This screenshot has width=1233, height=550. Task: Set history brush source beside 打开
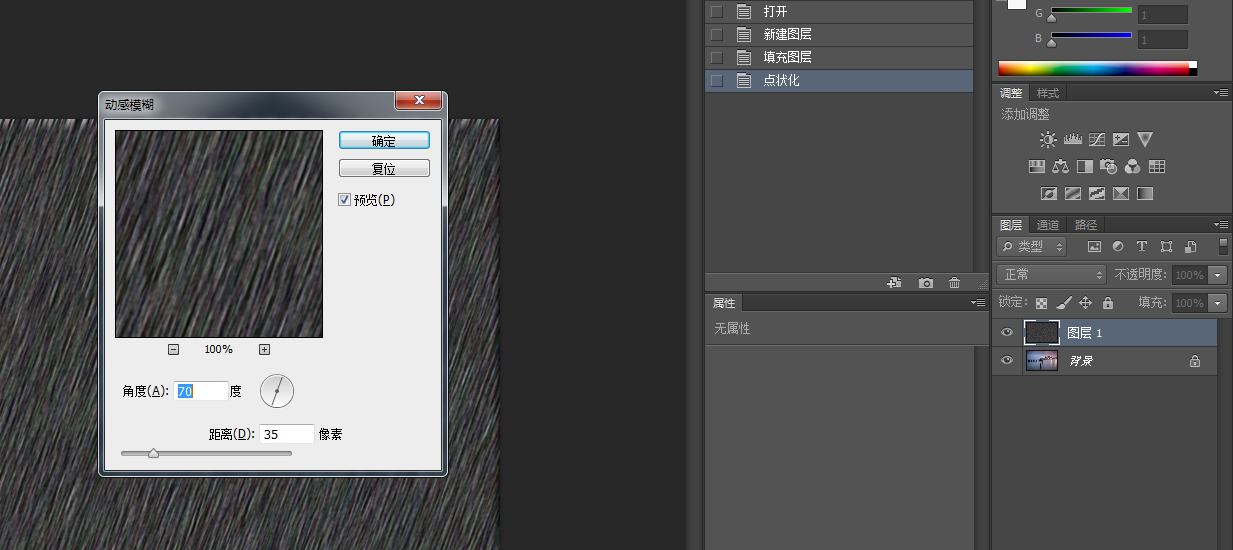tap(716, 12)
